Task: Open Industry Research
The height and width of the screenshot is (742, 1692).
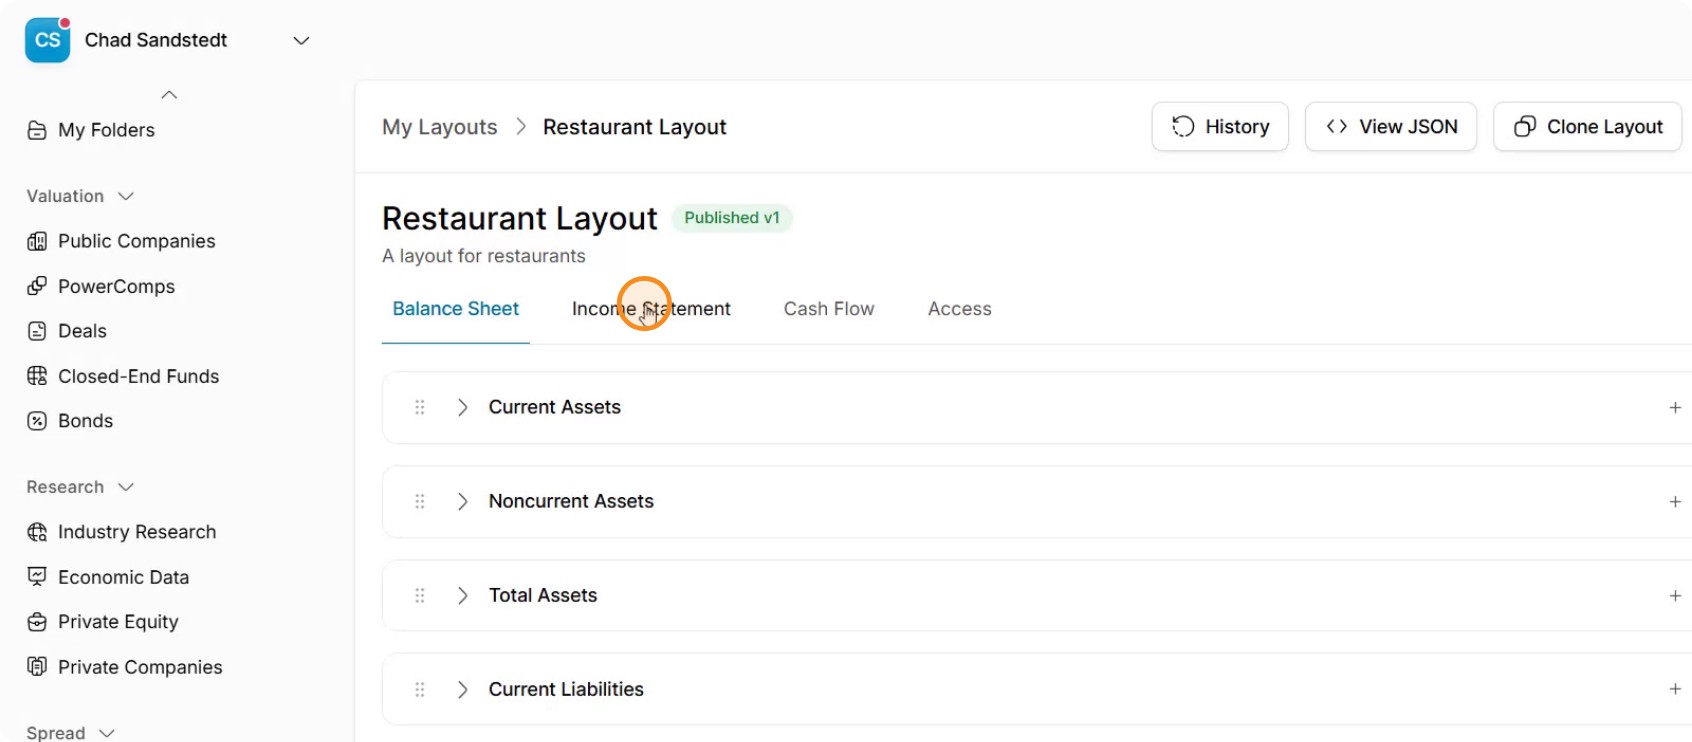Action: tap(137, 532)
